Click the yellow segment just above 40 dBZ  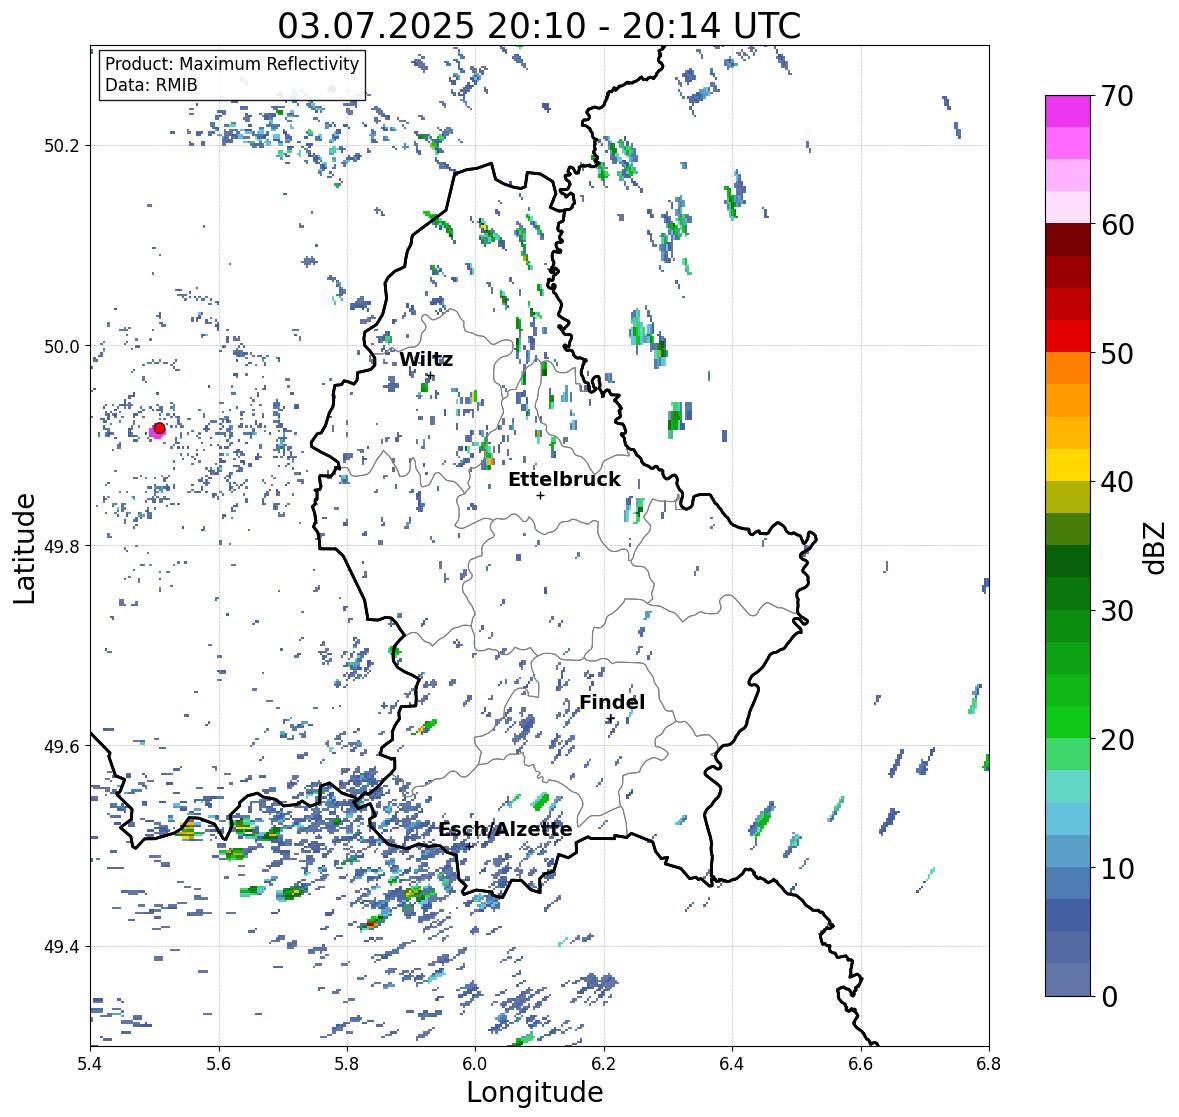tap(1068, 465)
